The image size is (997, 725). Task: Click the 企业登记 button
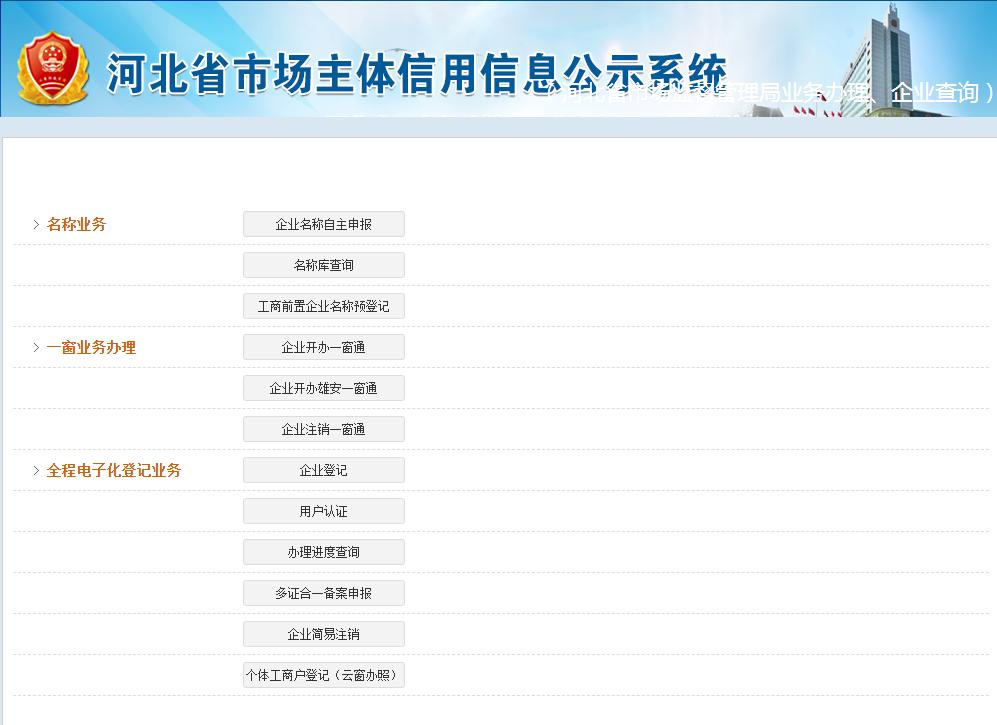(x=323, y=470)
